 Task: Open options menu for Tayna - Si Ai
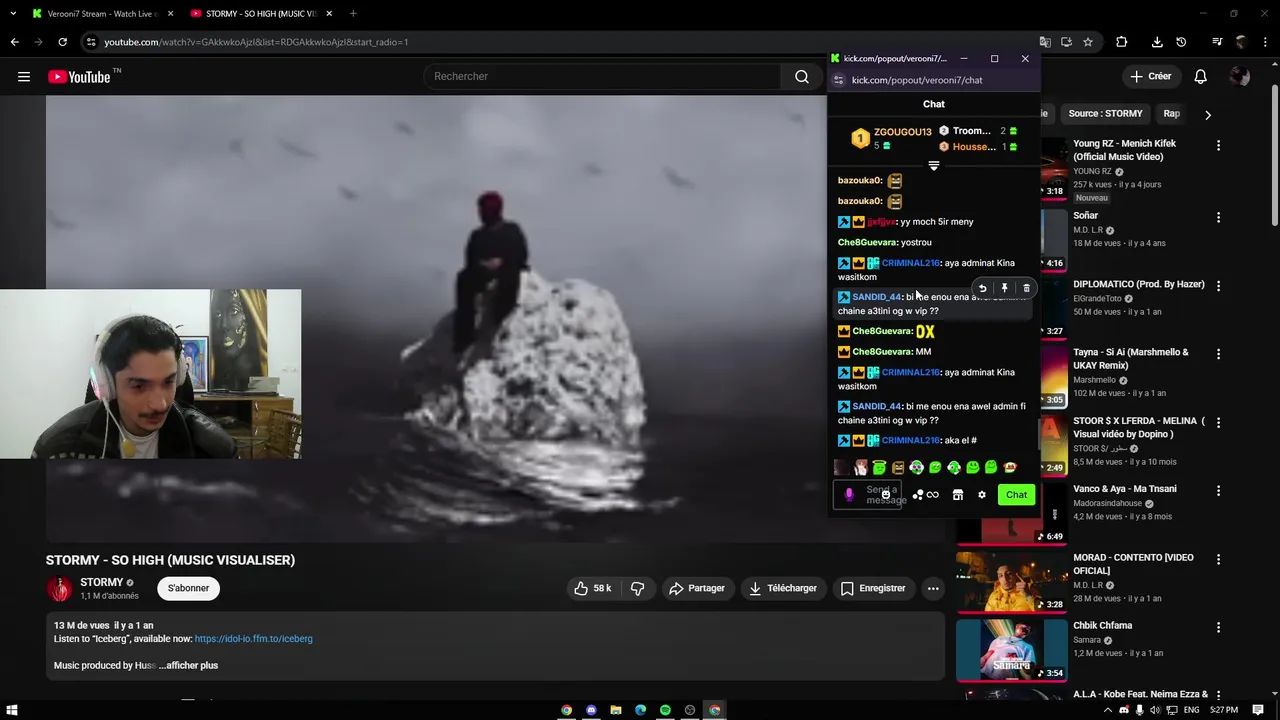[x=1218, y=354]
